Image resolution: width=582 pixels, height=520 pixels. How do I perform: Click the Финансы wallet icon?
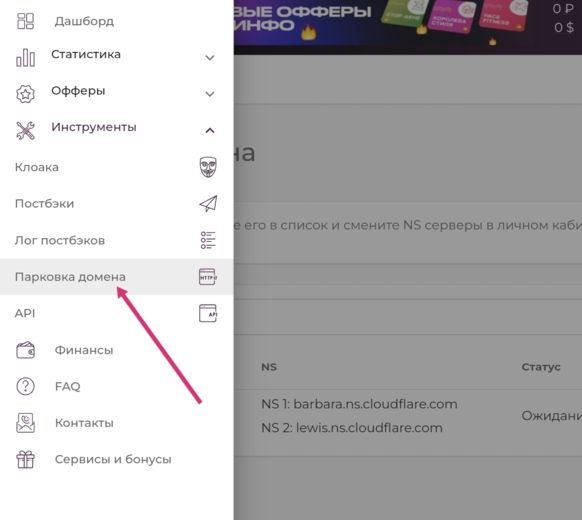[x=25, y=350]
